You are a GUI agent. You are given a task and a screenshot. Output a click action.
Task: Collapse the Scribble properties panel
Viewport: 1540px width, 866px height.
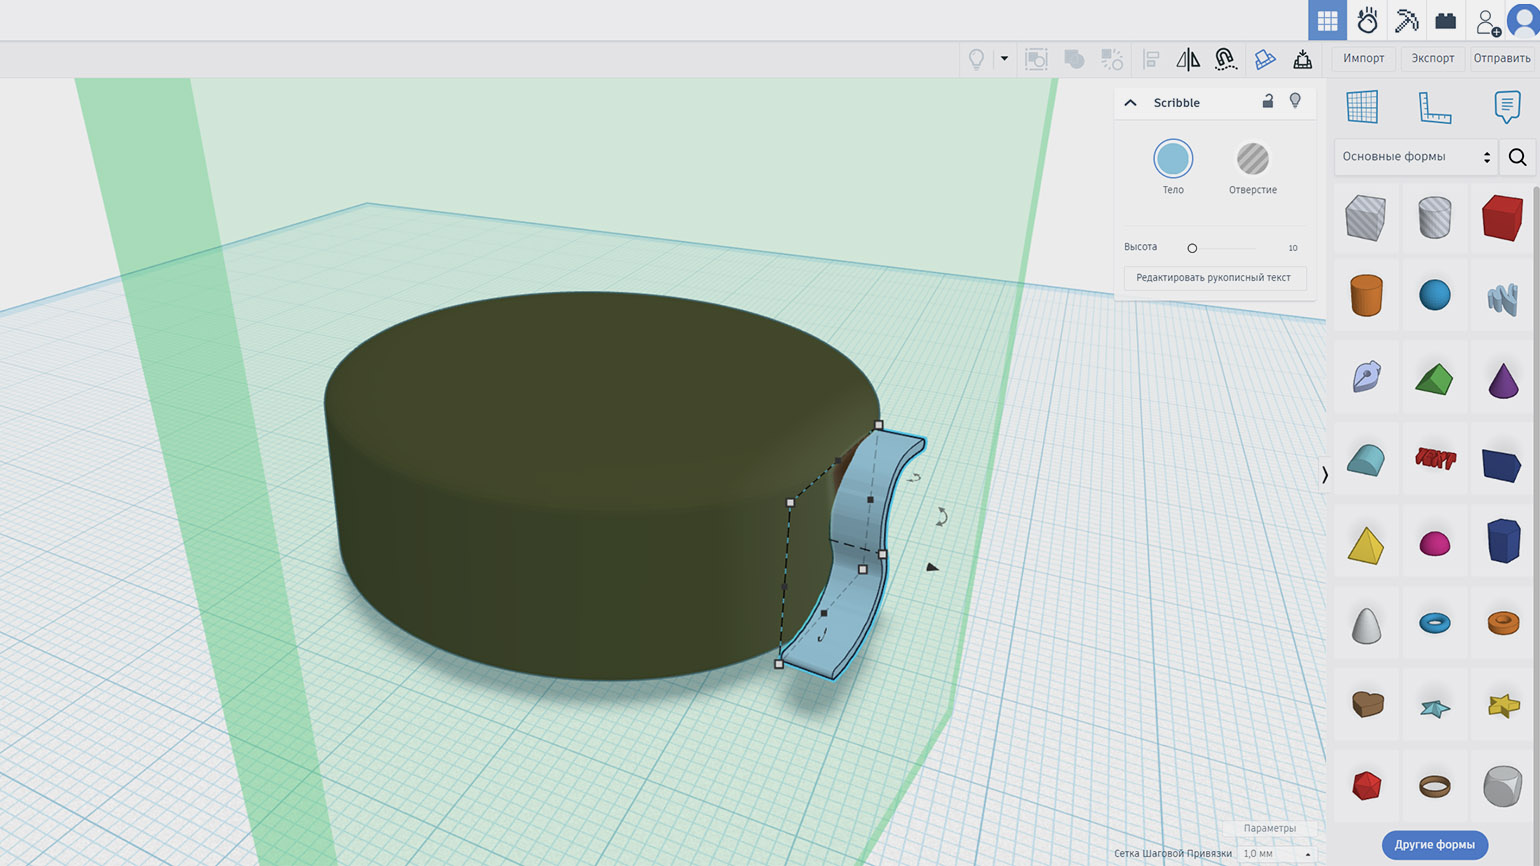1131,102
